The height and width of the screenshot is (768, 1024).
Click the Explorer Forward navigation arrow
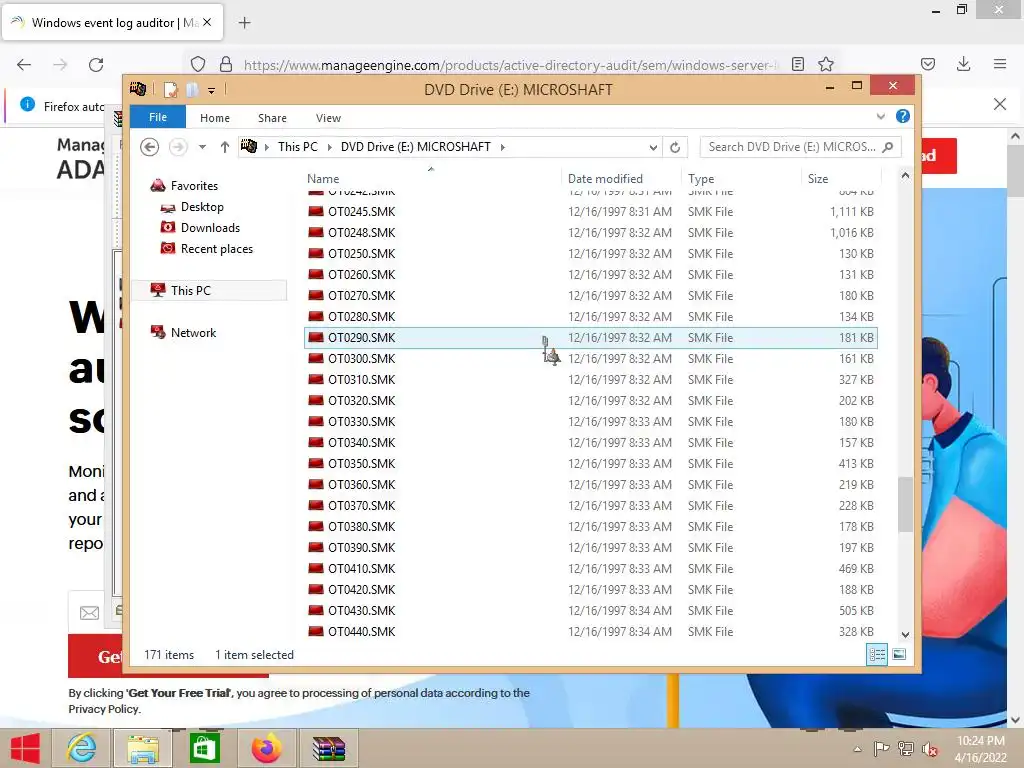point(178,147)
